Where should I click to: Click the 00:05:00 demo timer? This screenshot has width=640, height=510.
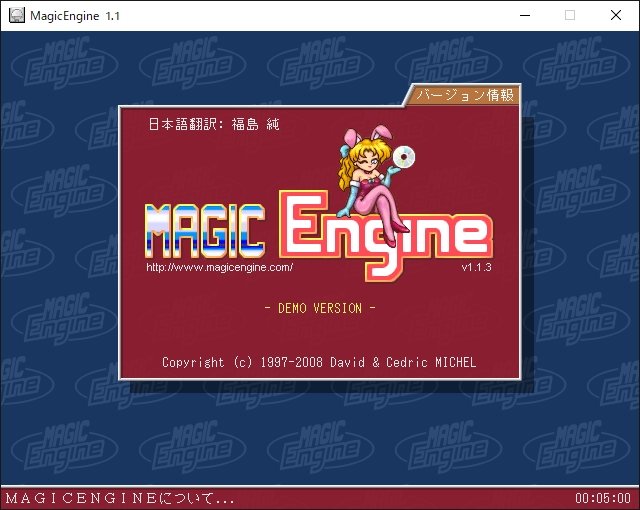point(603,497)
